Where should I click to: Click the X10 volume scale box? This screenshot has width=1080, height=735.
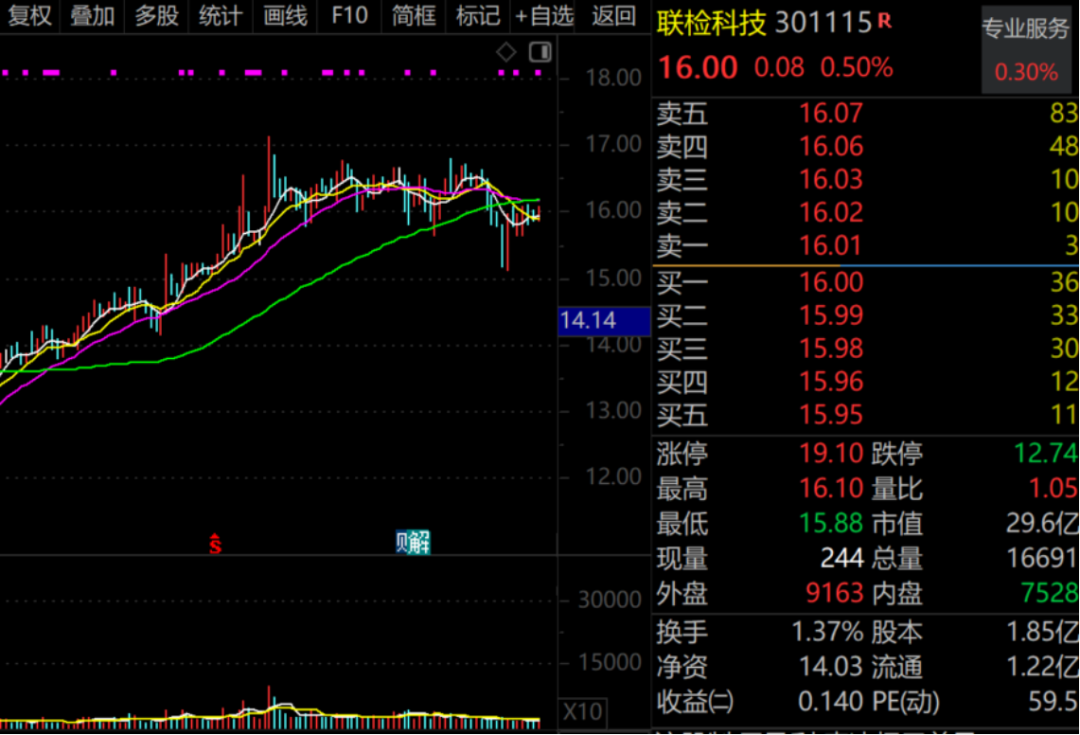pos(583,712)
